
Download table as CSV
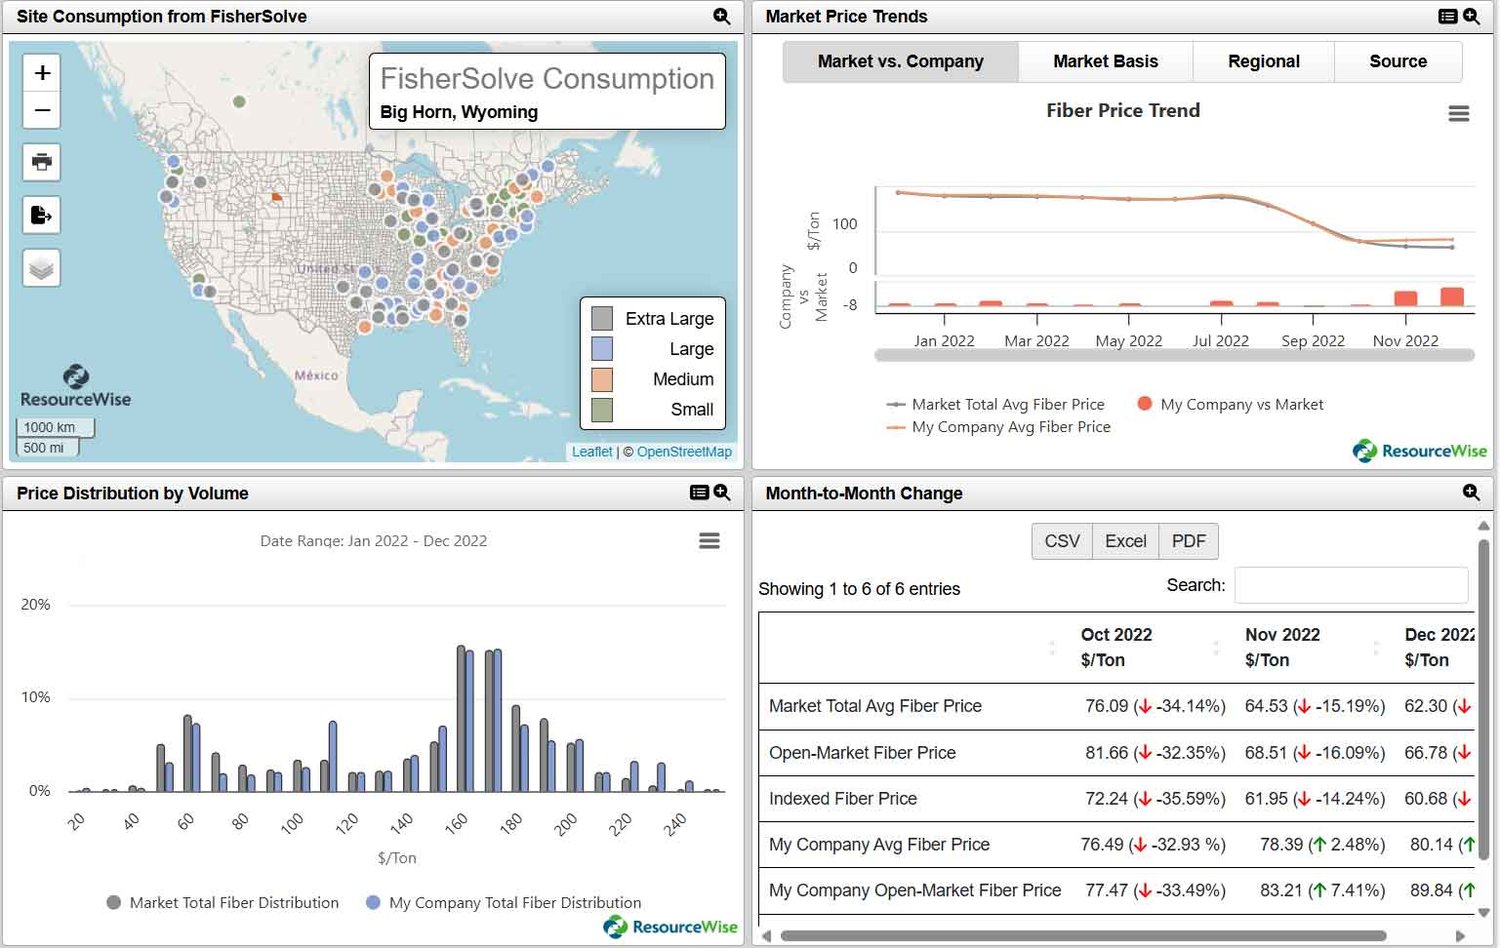coord(1061,541)
